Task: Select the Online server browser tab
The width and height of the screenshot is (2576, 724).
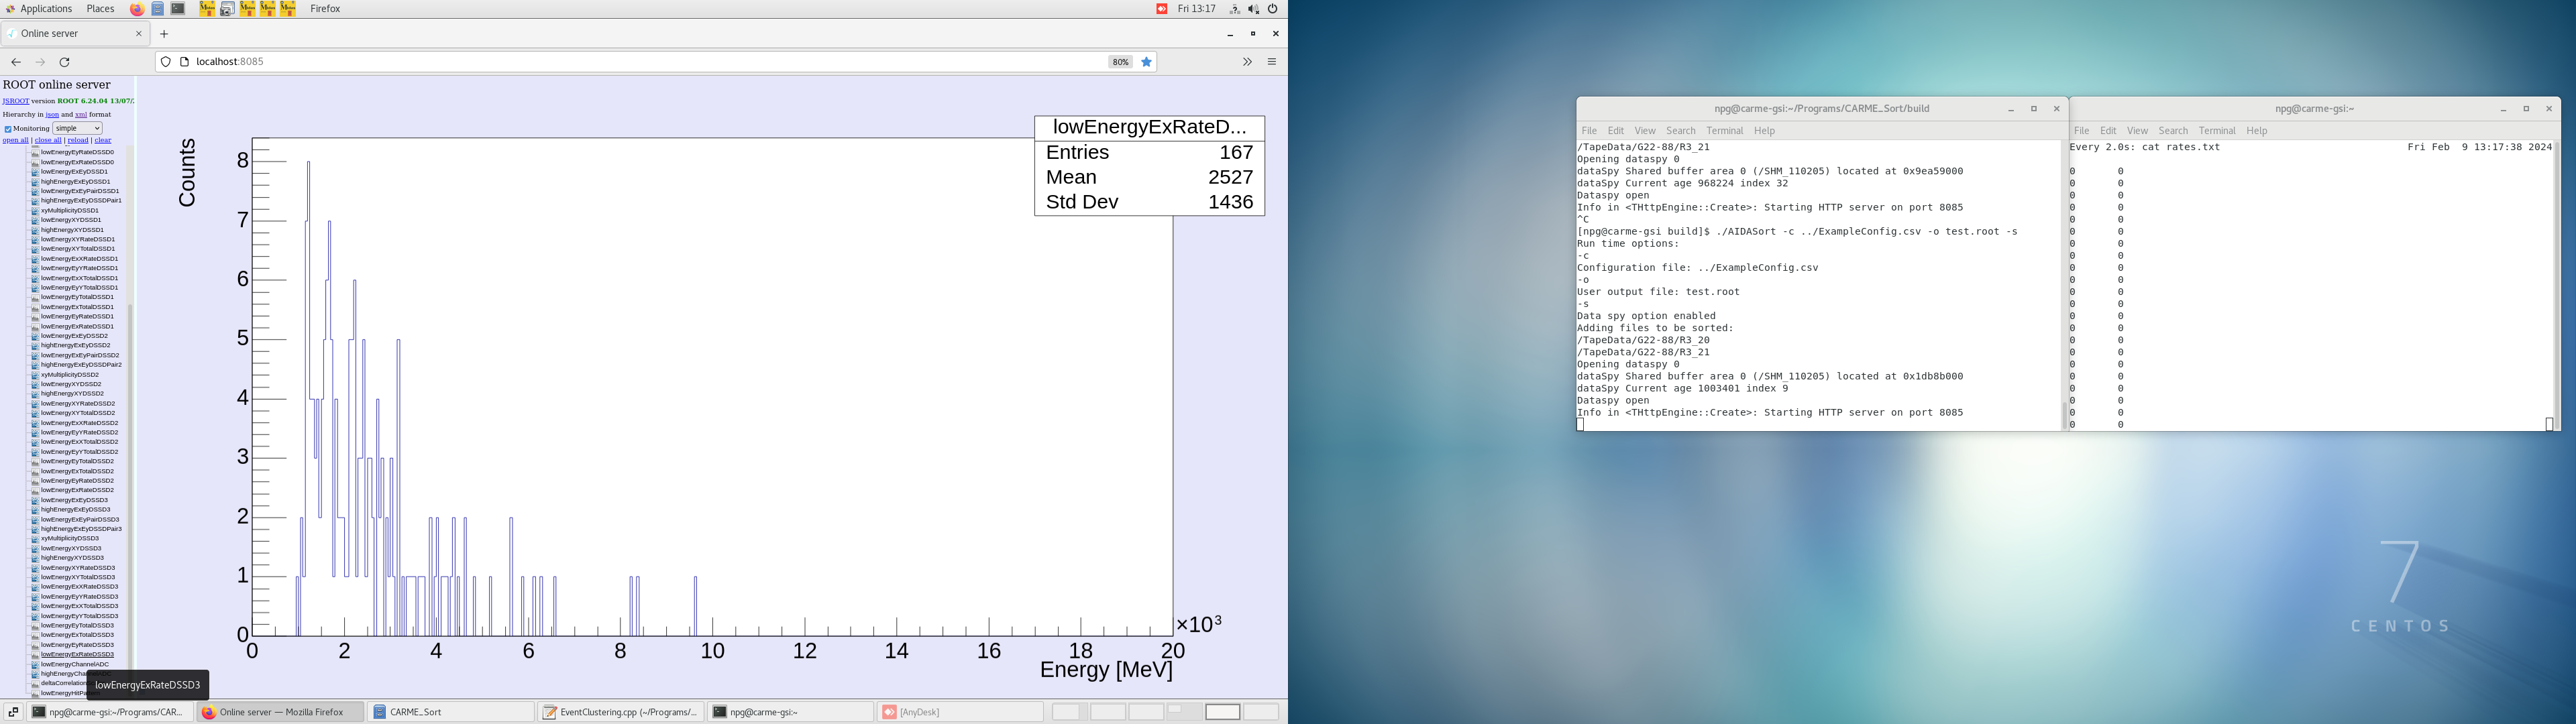Action: click(x=75, y=34)
